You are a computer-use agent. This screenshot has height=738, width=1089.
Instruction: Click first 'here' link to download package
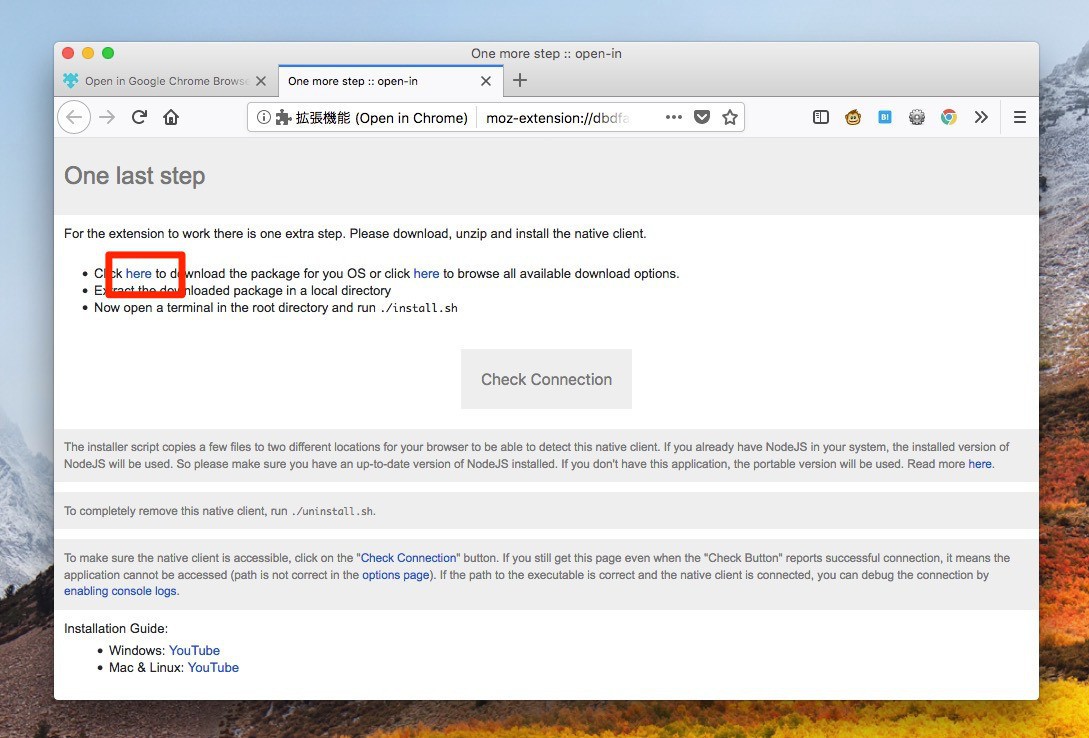tap(138, 274)
